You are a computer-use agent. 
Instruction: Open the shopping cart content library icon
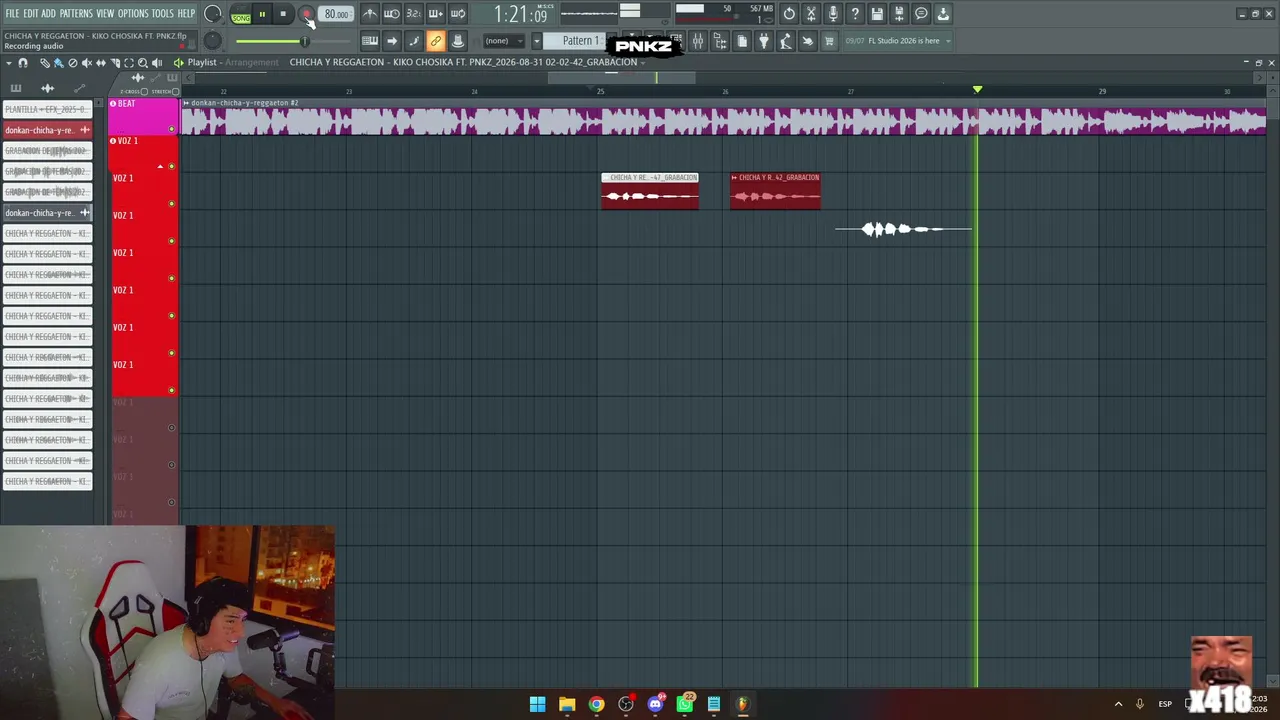point(829,41)
